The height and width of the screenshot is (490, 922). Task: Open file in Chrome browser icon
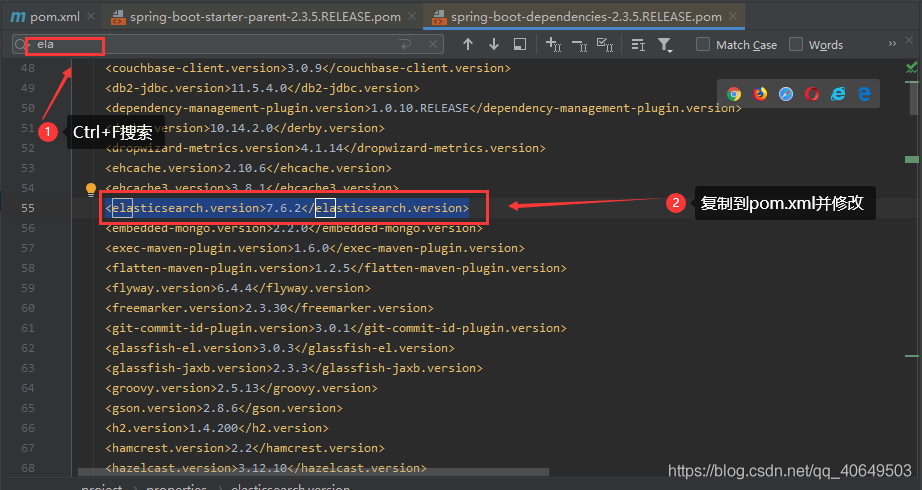pyautogui.click(x=734, y=94)
